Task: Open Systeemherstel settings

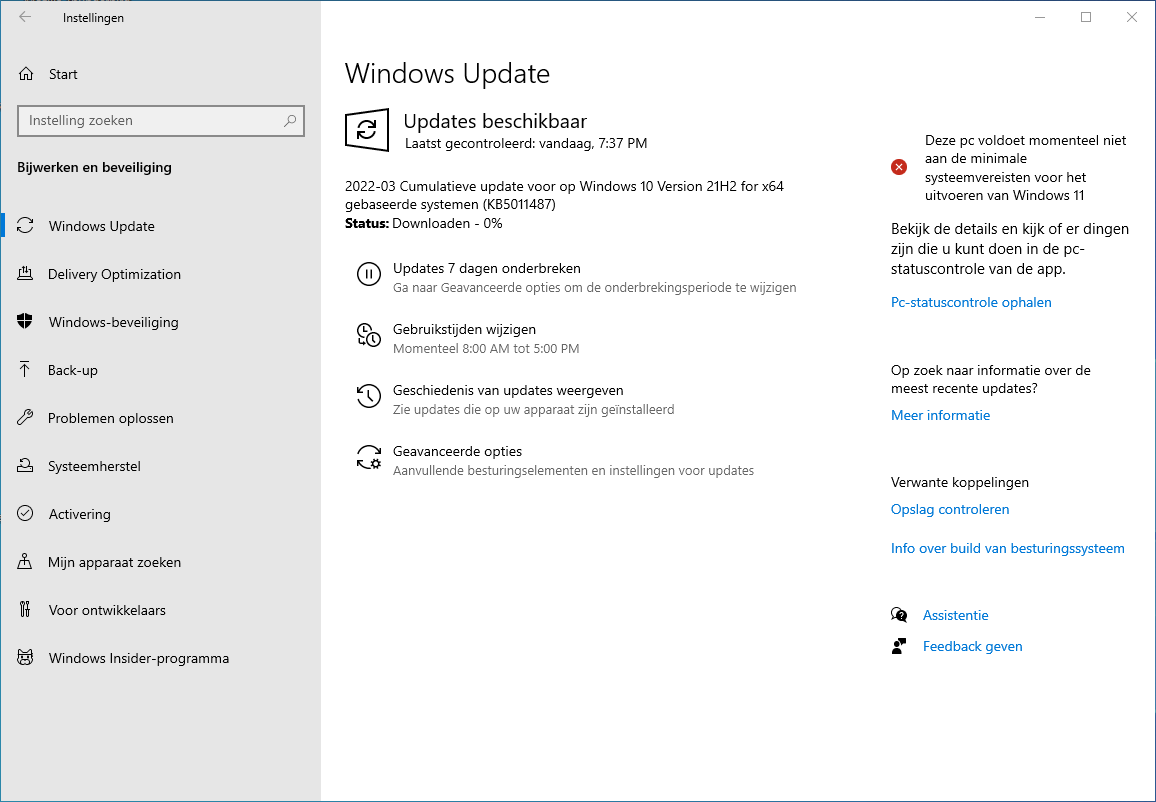Action: (94, 466)
